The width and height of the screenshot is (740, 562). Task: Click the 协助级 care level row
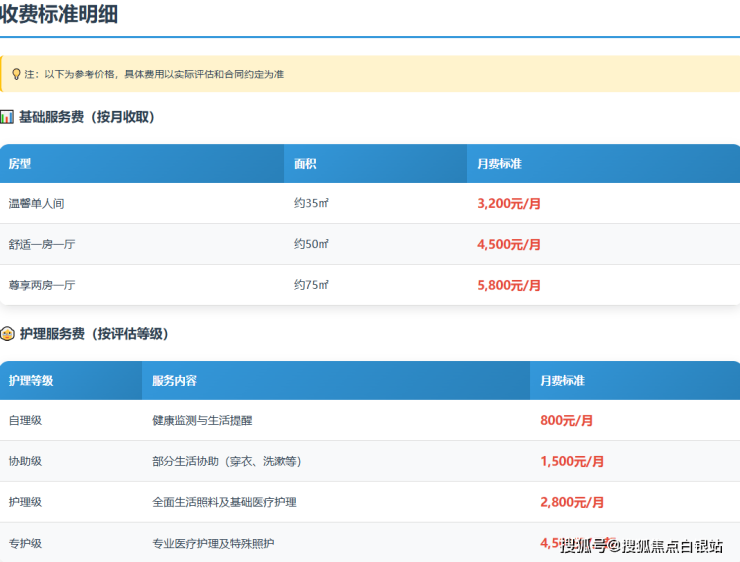point(25,461)
